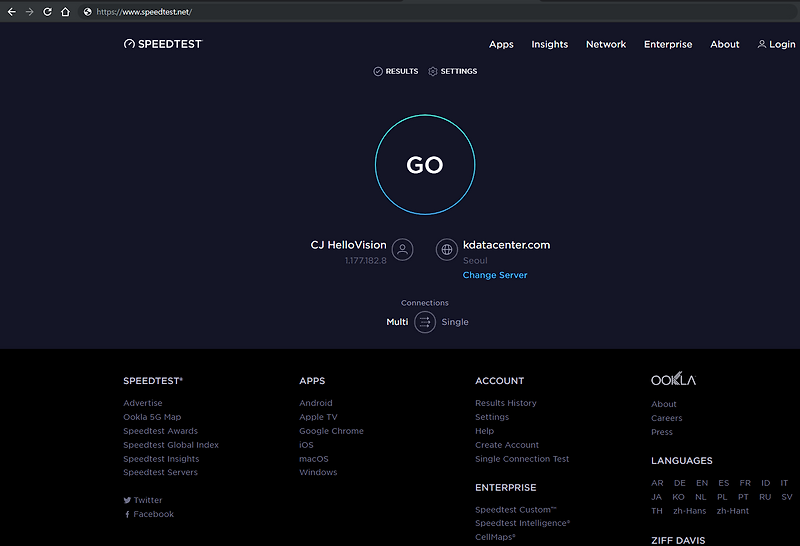
Task: Open Ookla About footer link
Action: click(x=664, y=404)
